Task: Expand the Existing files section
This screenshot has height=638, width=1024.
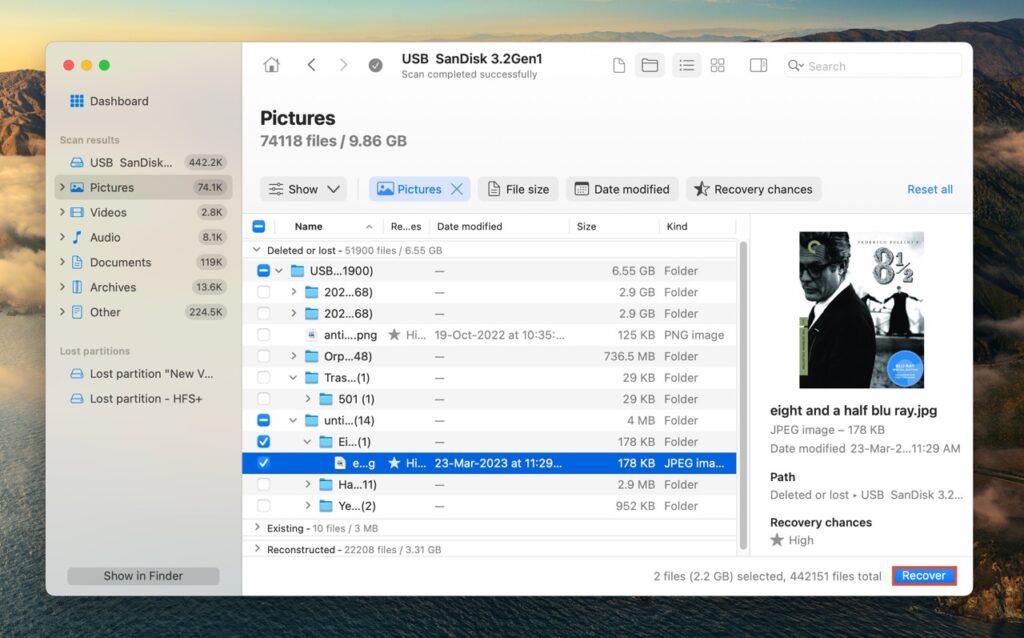Action: pyautogui.click(x=257, y=528)
